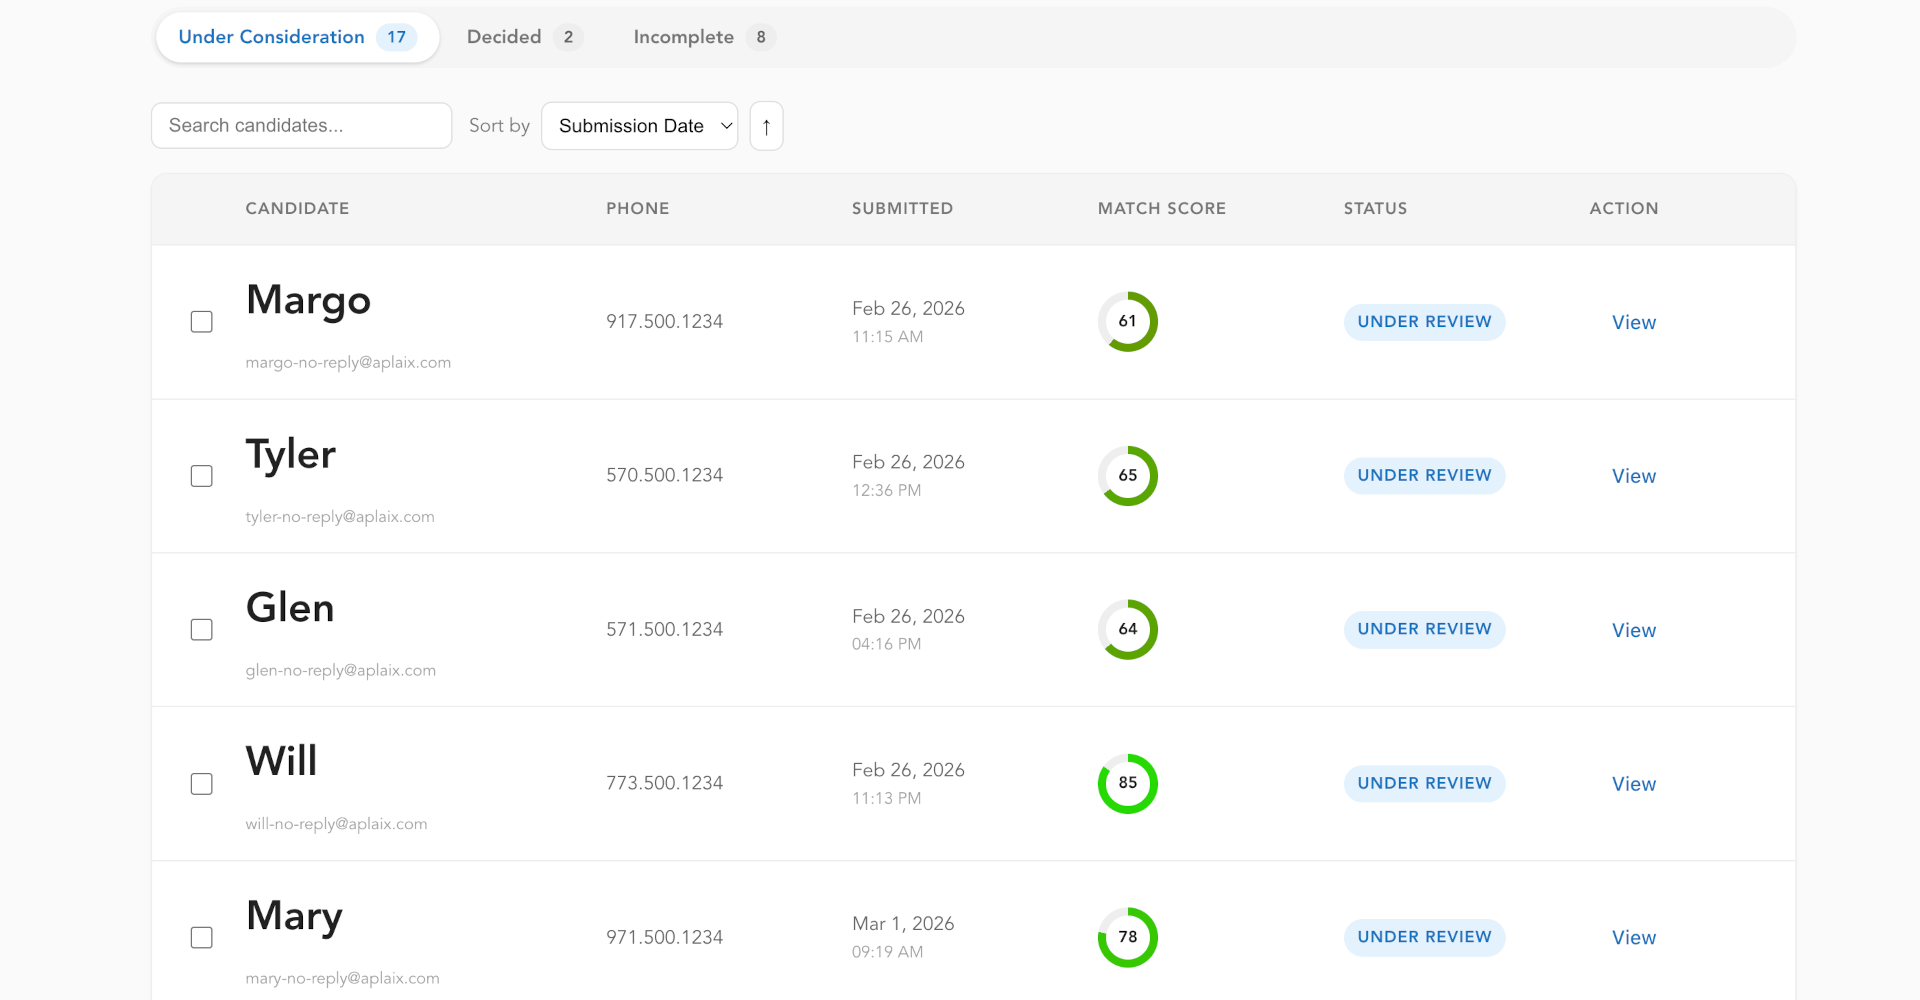This screenshot has height=1000, width=1920.
Task: Click Tyler's match score ring showing 65
Action: (1127, 476)
